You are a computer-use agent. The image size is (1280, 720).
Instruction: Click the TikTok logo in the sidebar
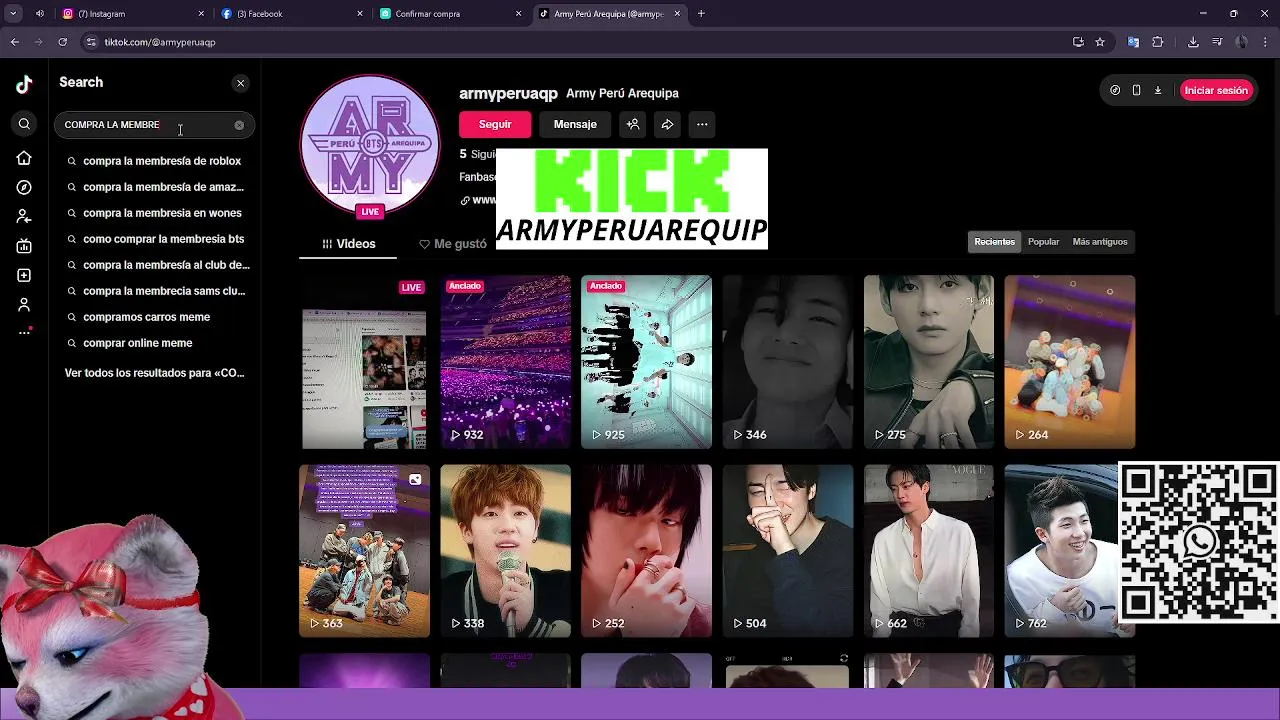pyautogui.click(x=24, y=85)
